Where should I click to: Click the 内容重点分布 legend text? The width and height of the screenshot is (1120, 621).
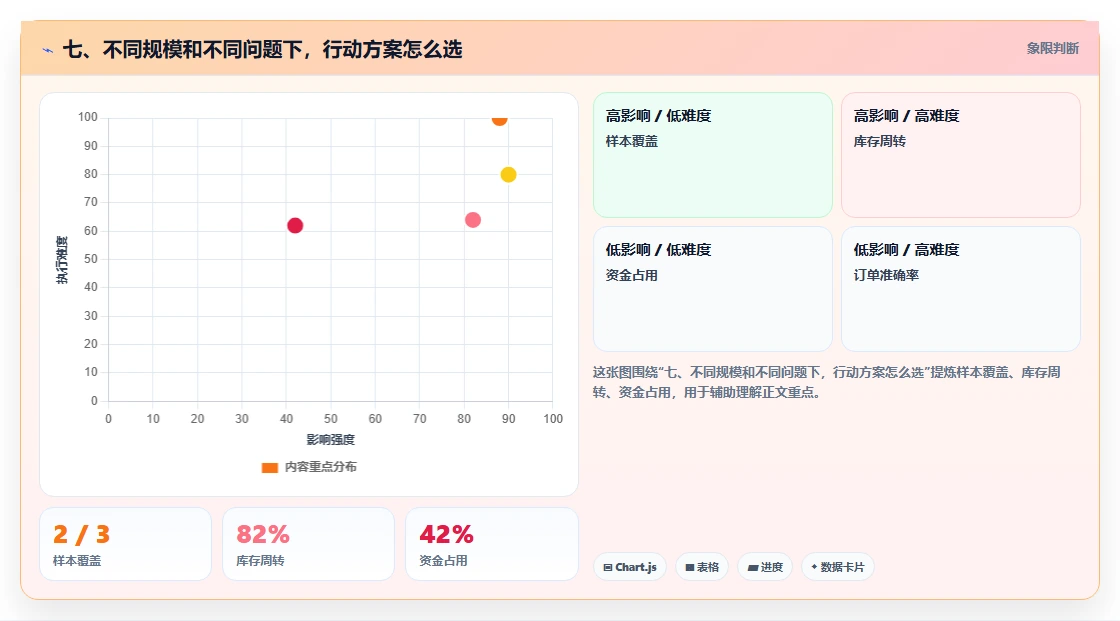point(321,467)
